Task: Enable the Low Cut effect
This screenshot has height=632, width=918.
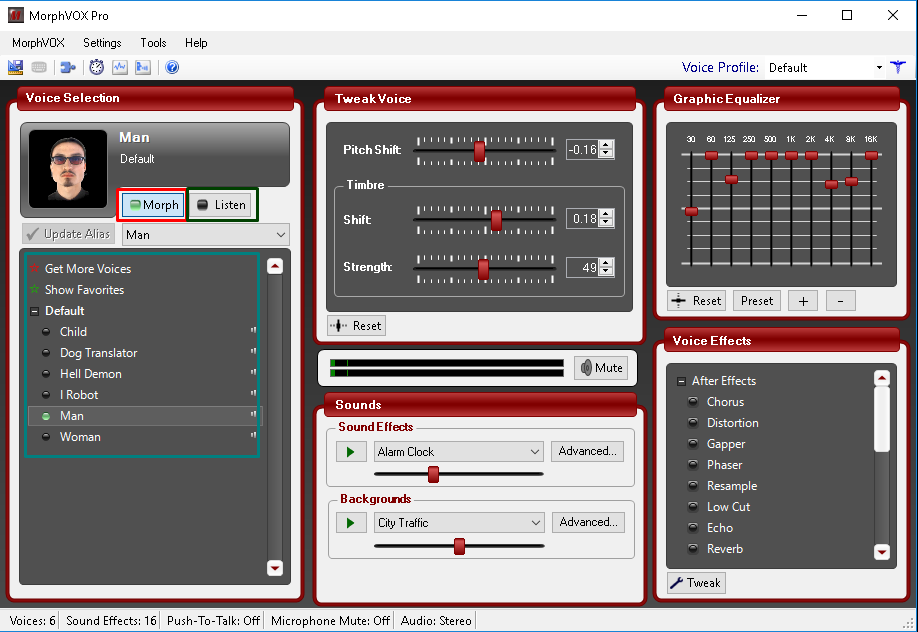Action: (x=693, y=507)
